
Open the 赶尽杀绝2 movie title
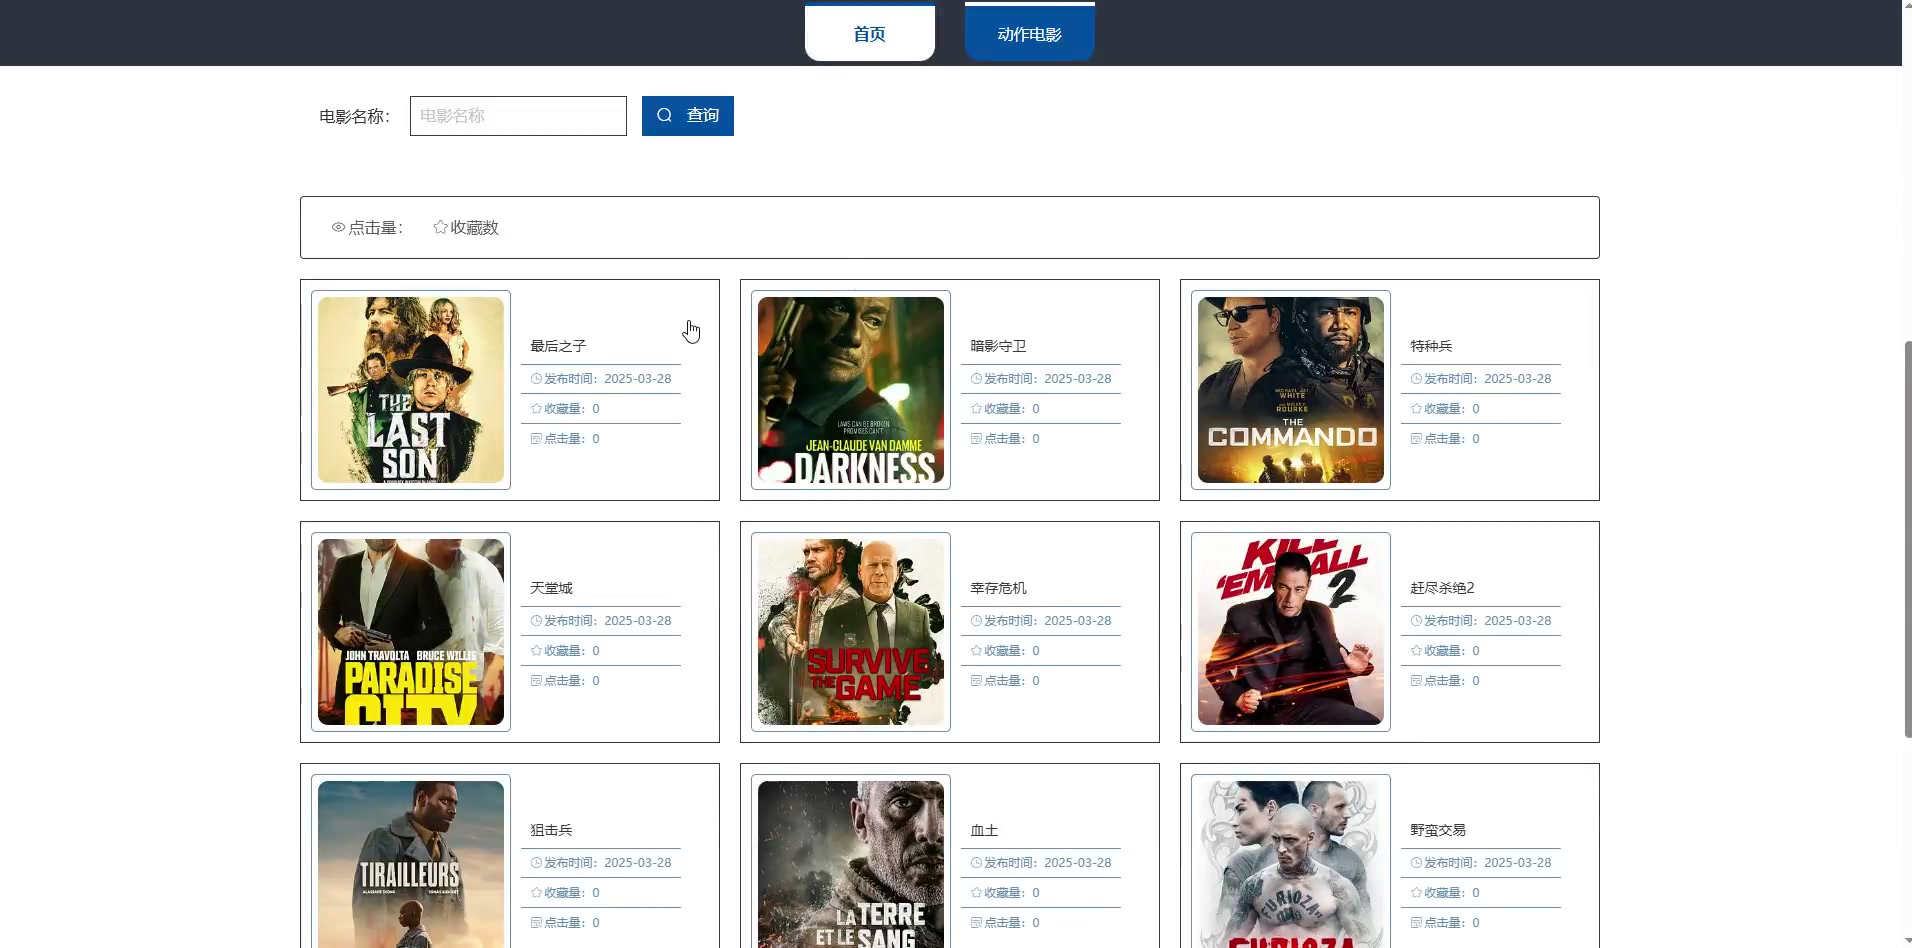[1442, 588]
